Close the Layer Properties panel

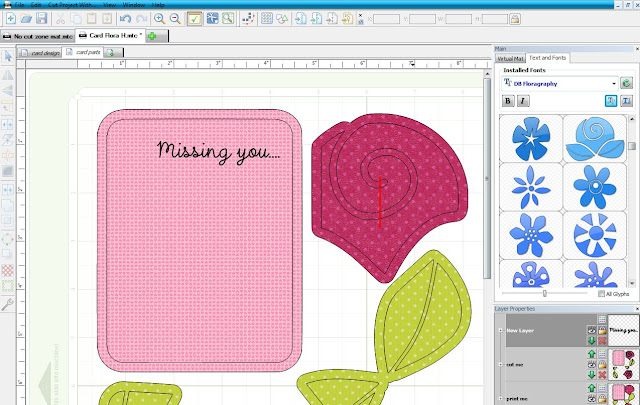pyautogui.click(x=637, y=309)
